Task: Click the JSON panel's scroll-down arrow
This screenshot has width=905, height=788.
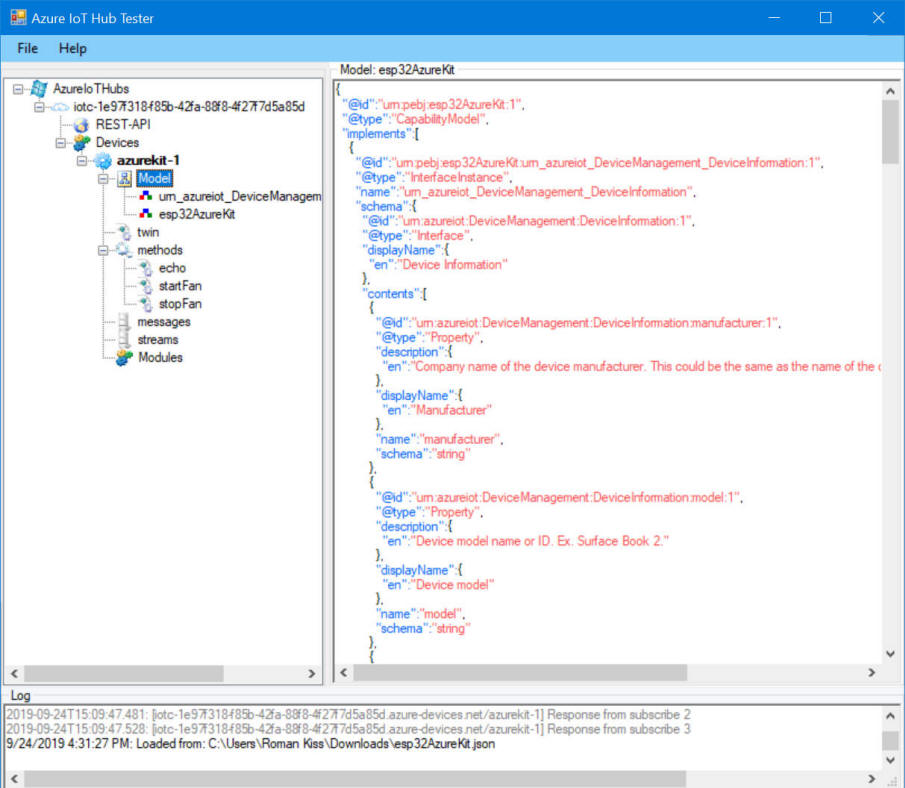Action: (x=891, y=654)
